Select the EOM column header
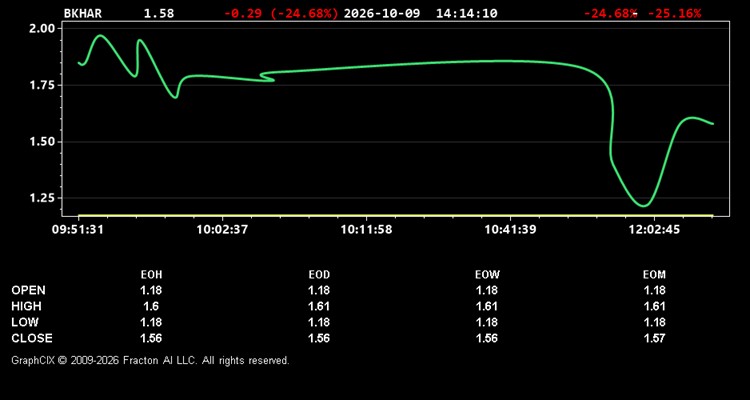Viewport: 750px width, 400px height. [654, 275]
